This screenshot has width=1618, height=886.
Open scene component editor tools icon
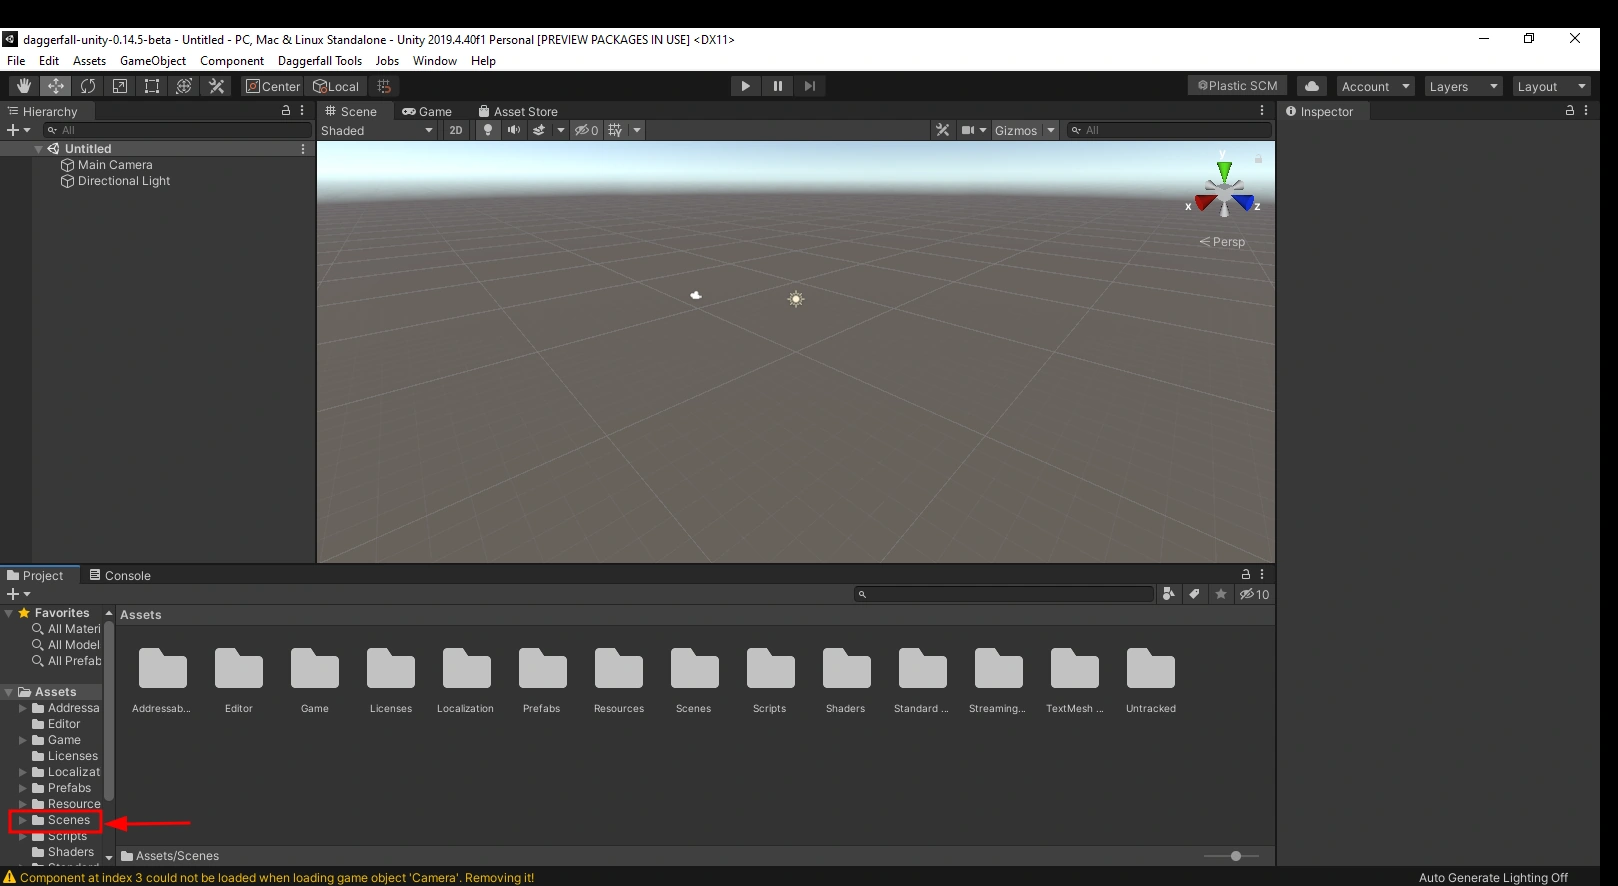click(943, 130)
